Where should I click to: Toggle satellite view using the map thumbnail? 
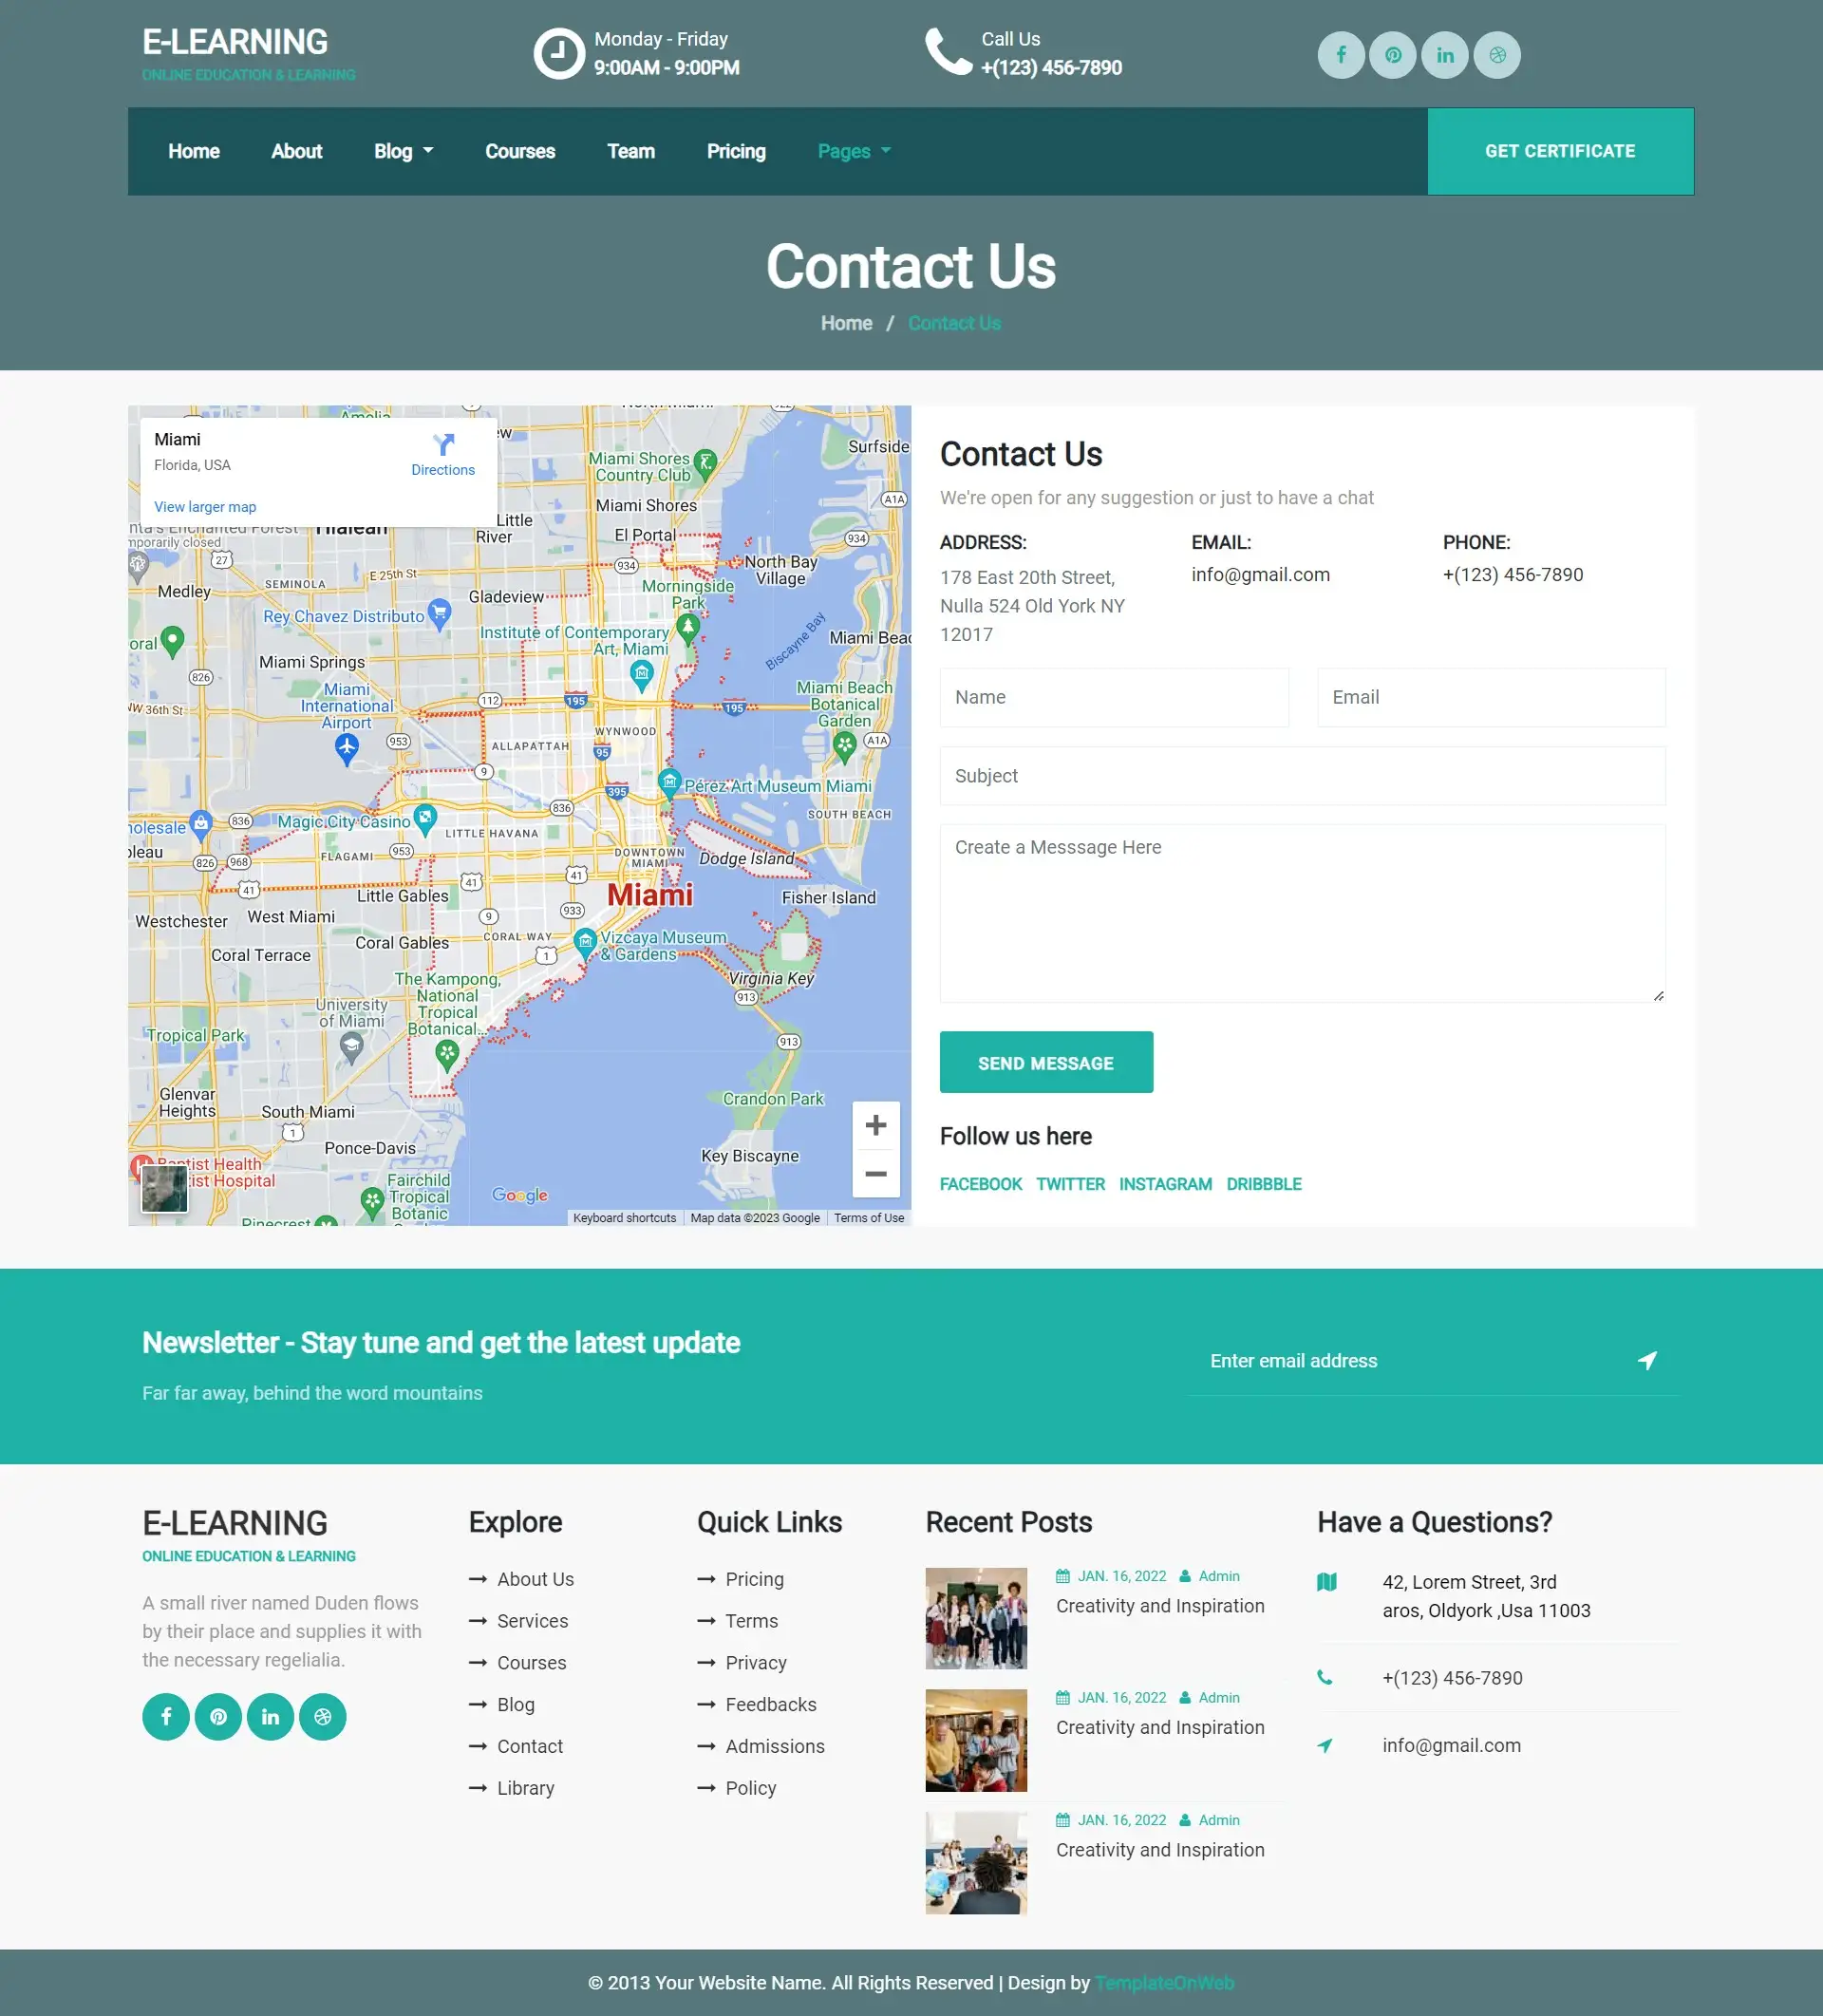click(164, 1189)
